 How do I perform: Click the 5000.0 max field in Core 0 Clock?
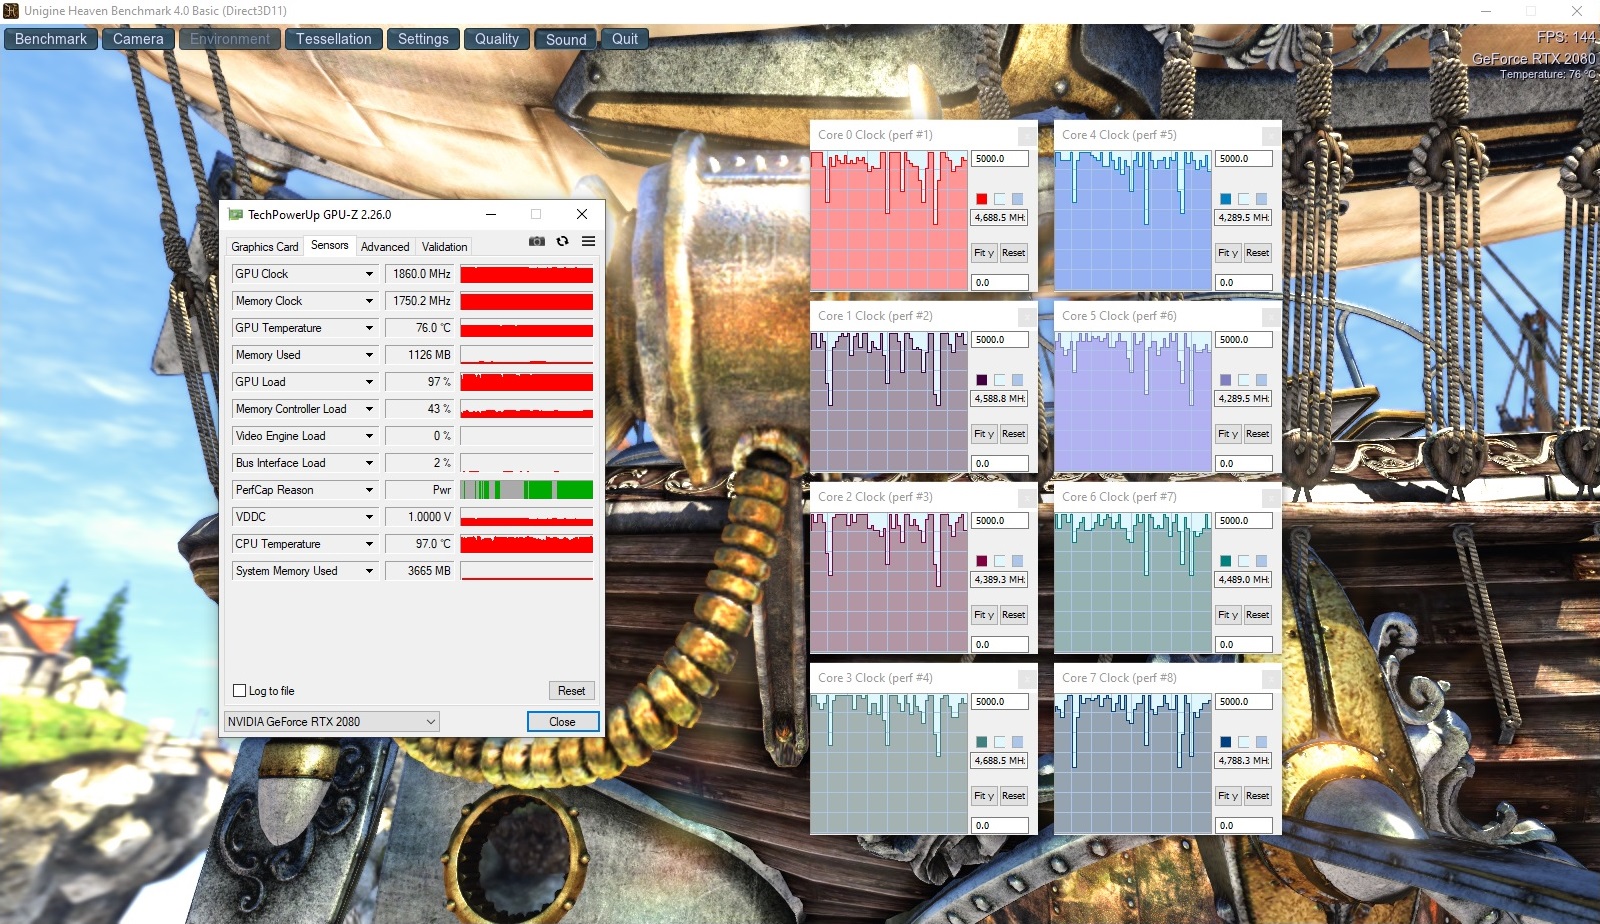pyautogui.click(x=1000, y=159)
